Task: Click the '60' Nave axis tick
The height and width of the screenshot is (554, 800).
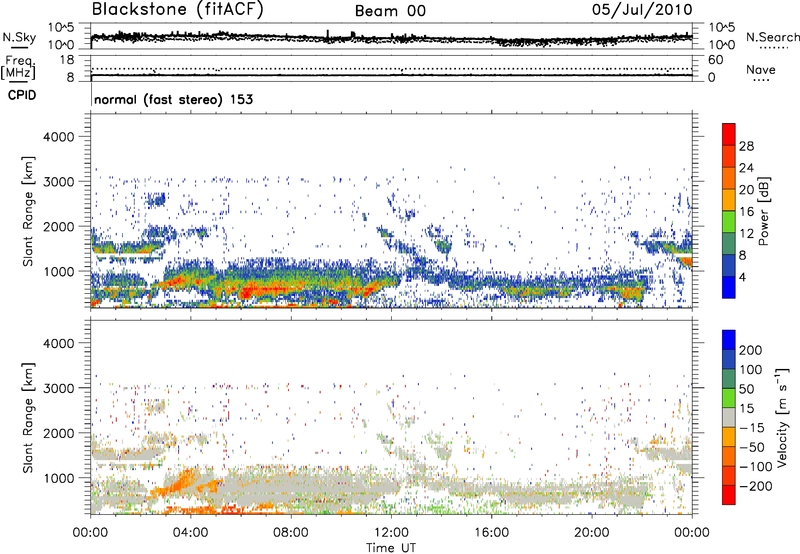Action: (x=715, y=60)
